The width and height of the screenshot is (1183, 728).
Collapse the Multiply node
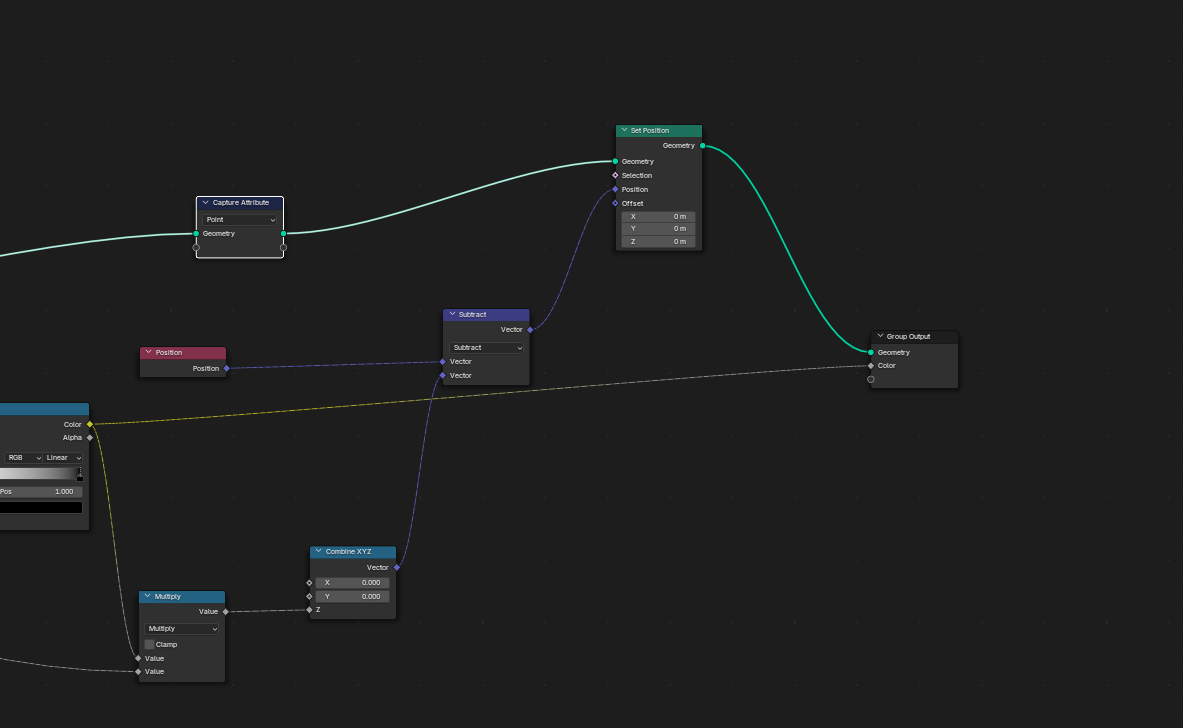coord(147,596)
